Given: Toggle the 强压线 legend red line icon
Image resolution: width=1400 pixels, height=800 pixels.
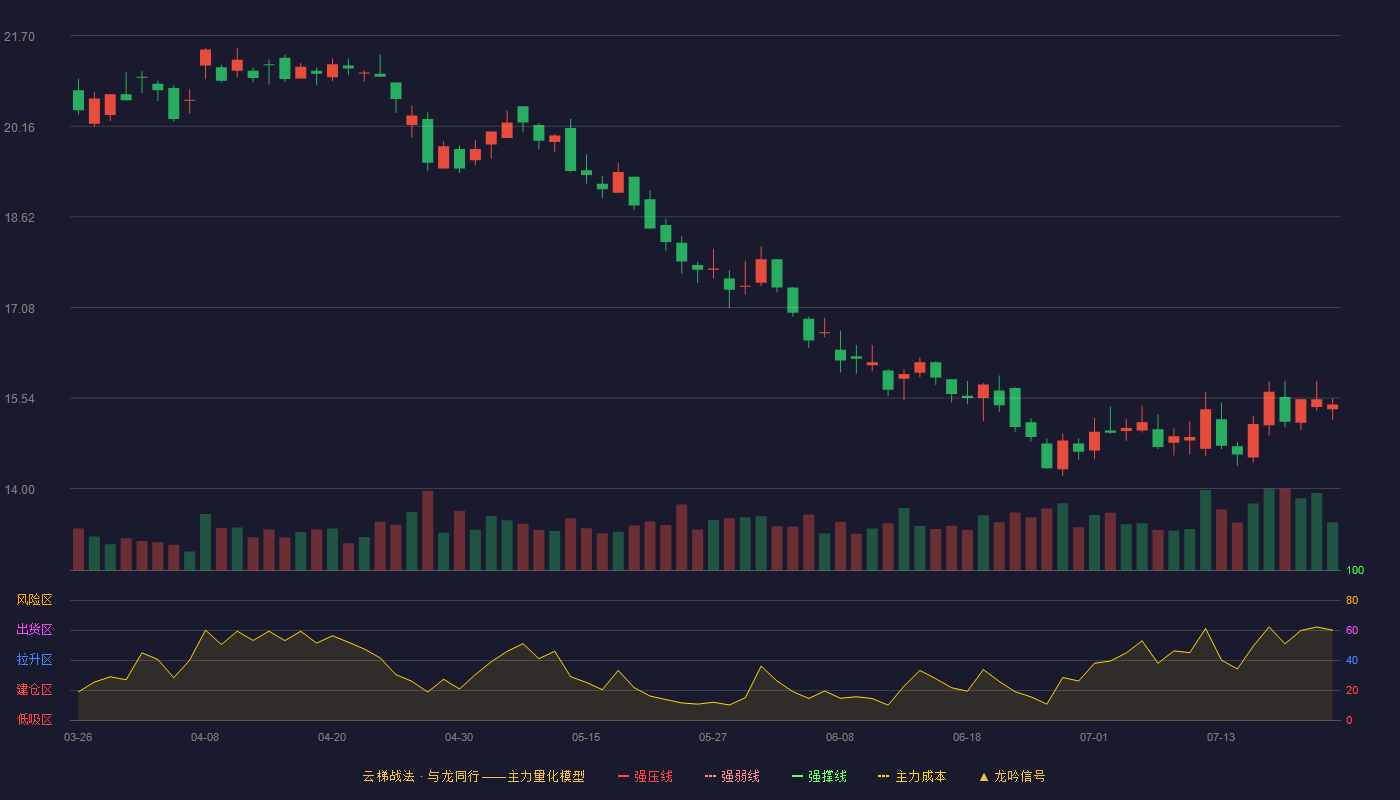Looking at the screenshot, I should click(623, 776).
